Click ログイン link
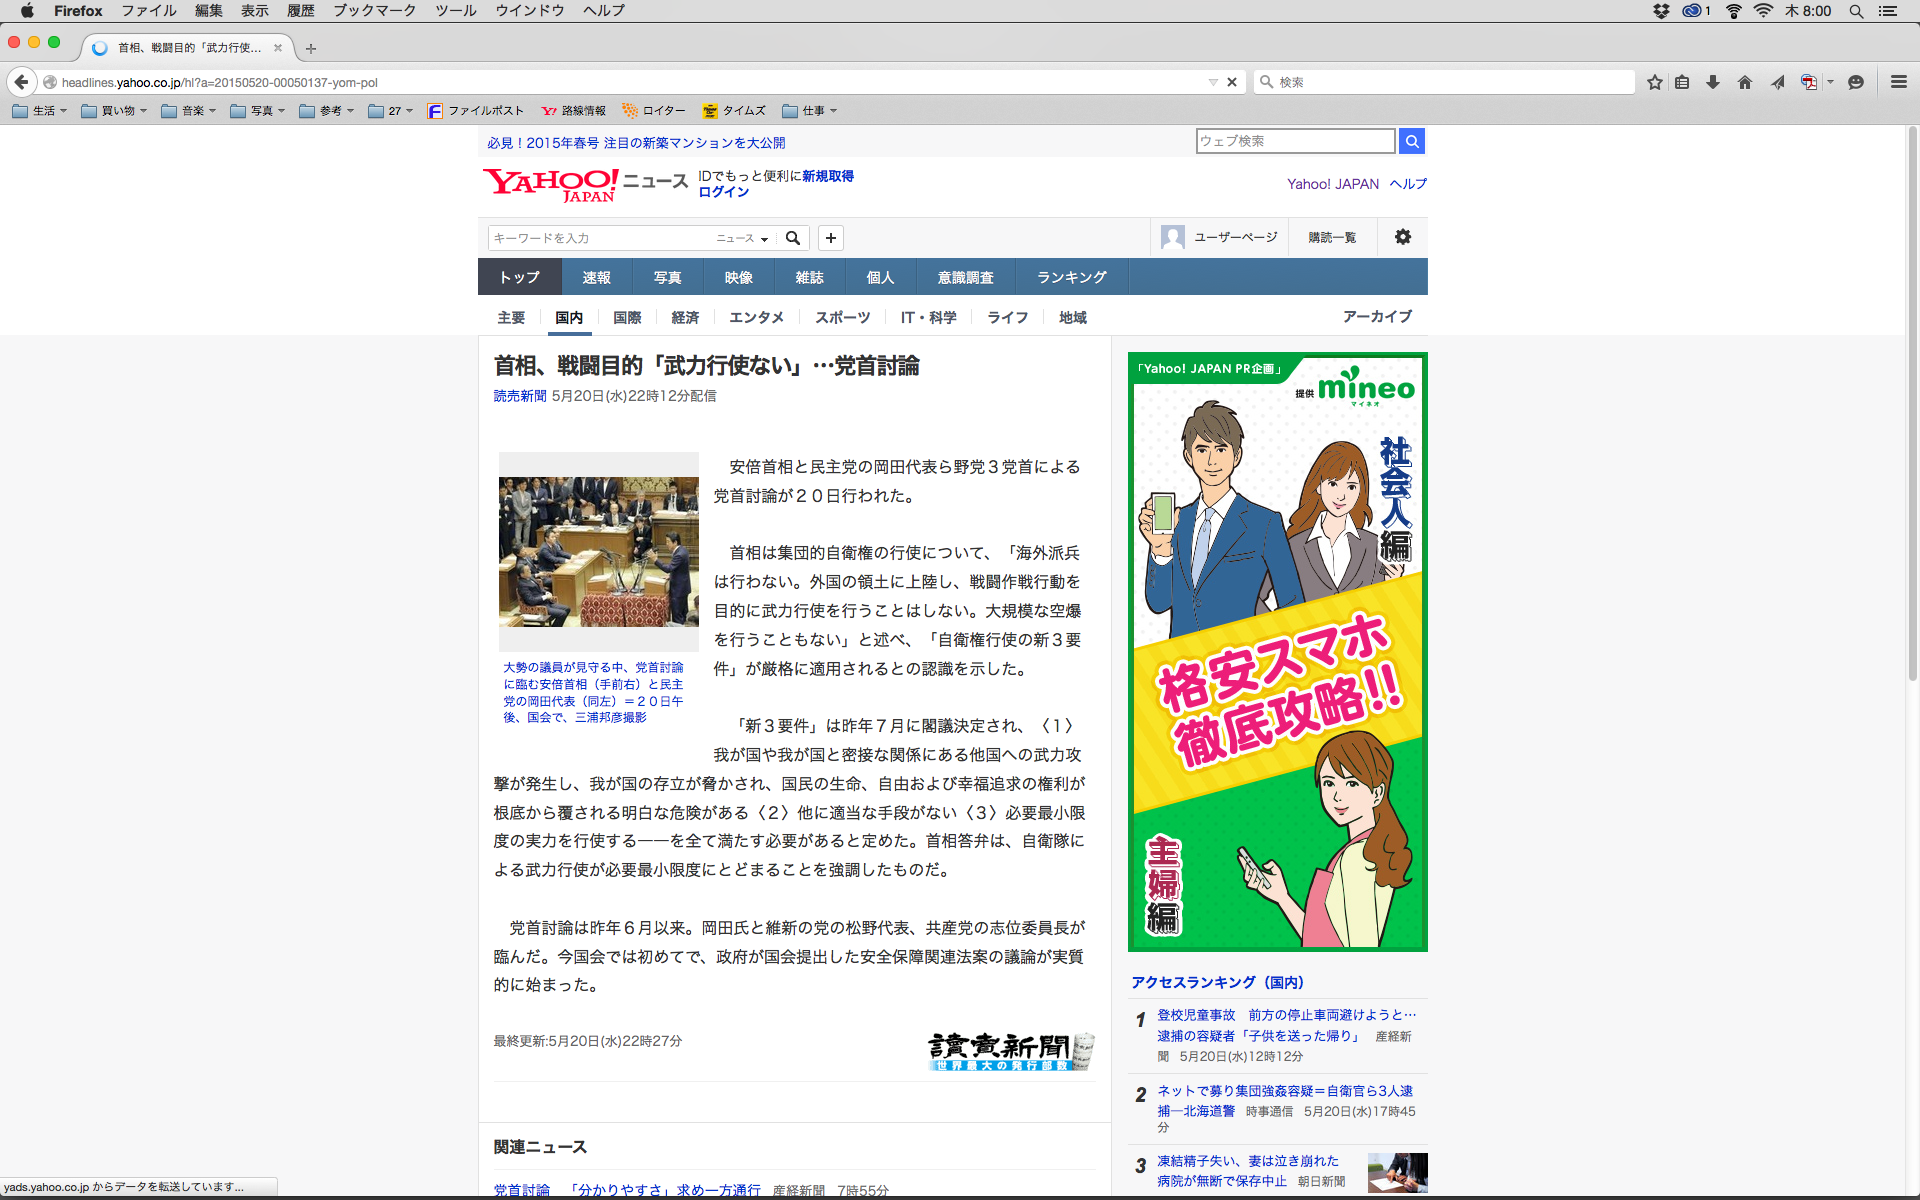The image size is (1920, 1200). (x=723, y=192)
